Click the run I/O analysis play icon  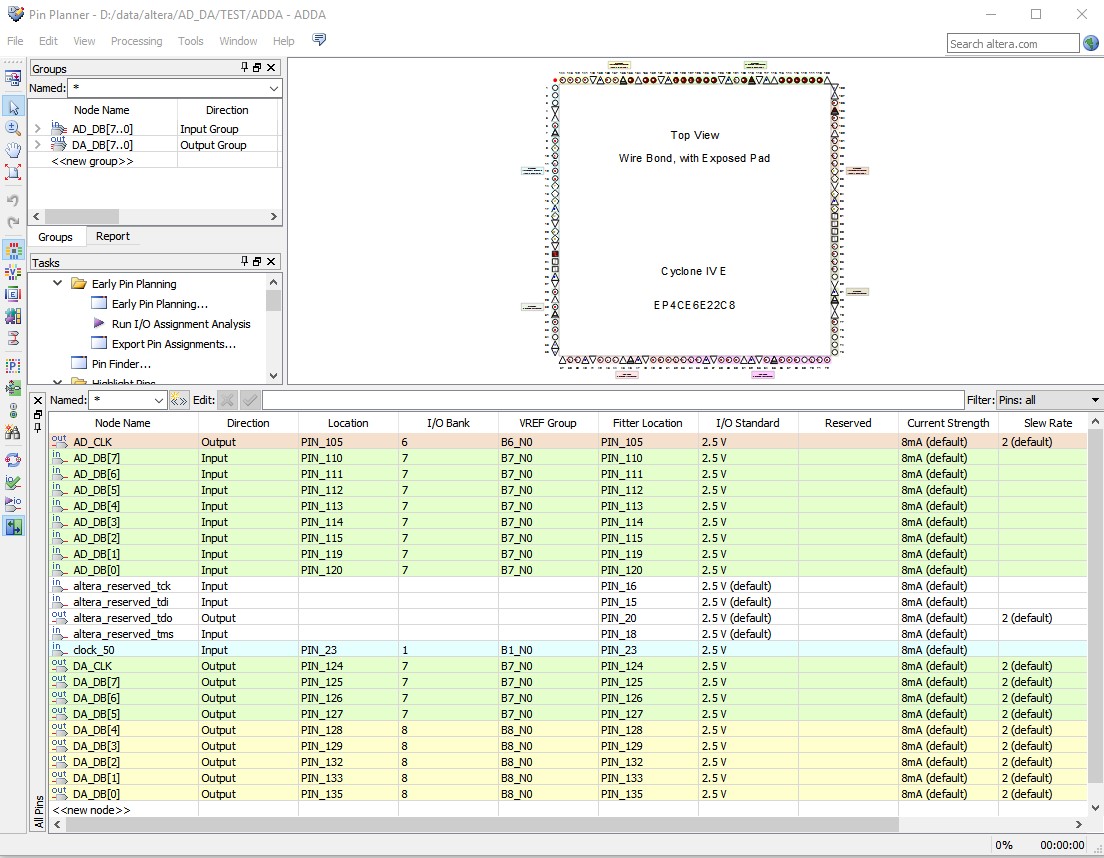pos(13,504)
